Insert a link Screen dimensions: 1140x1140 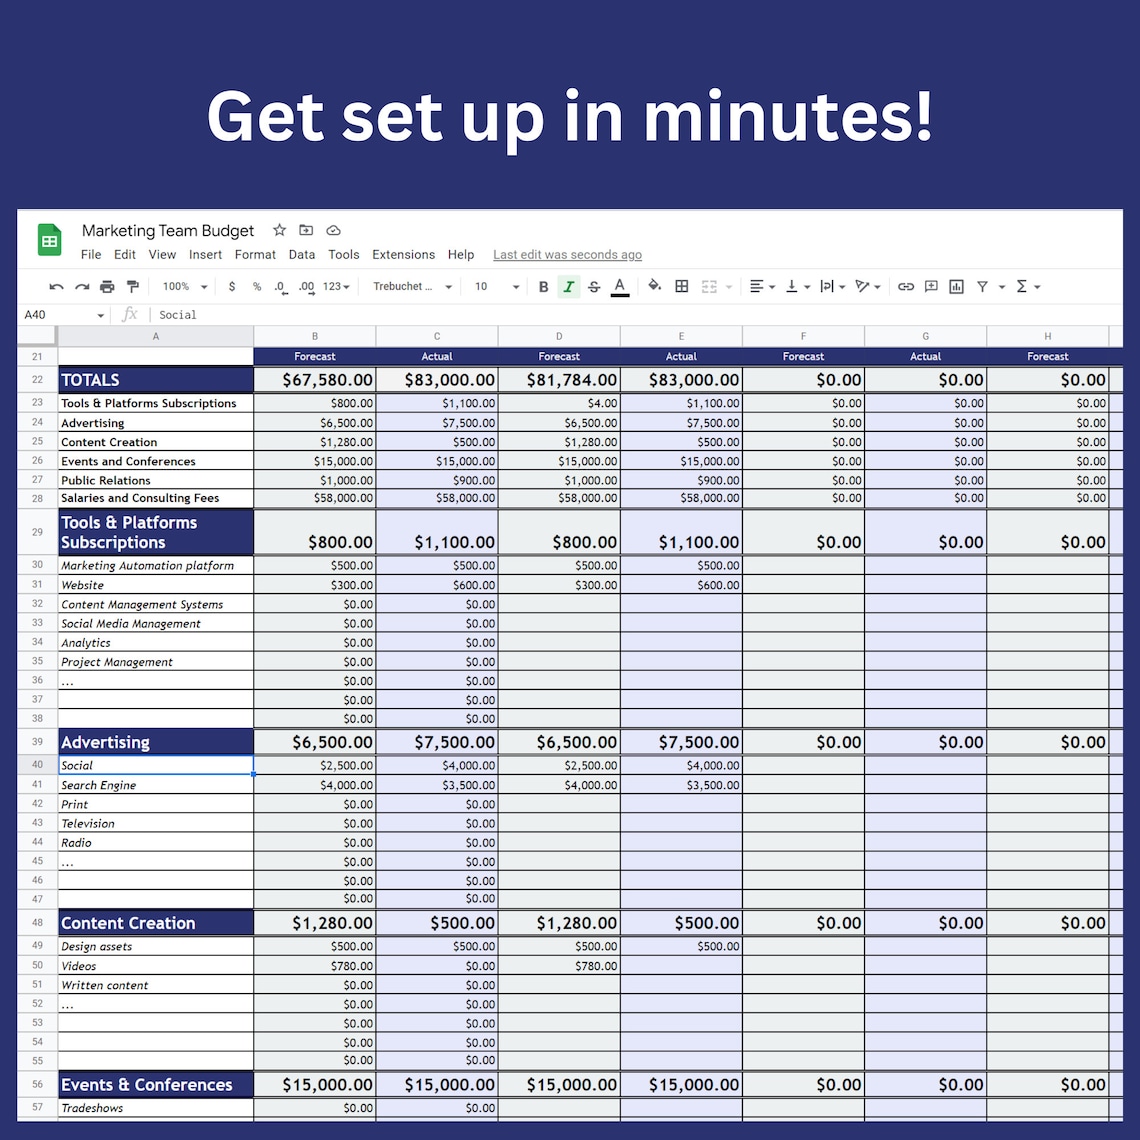[906, 286]
